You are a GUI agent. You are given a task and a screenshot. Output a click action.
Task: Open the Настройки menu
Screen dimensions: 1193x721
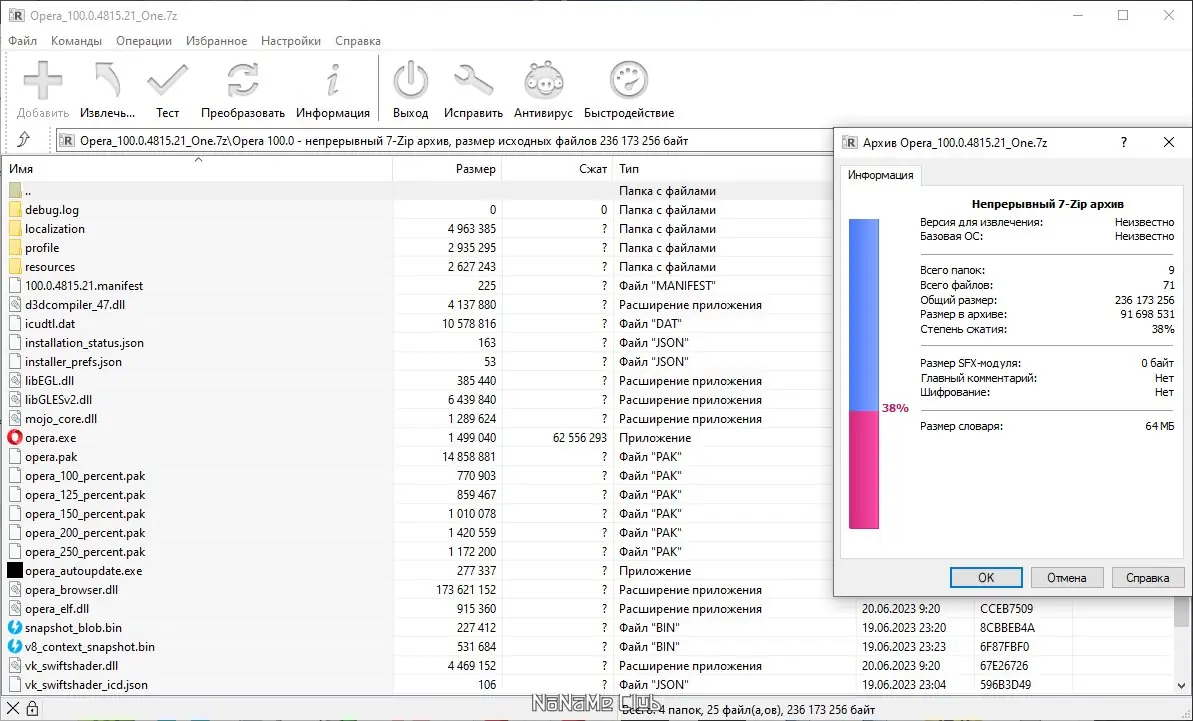(290, 41)
